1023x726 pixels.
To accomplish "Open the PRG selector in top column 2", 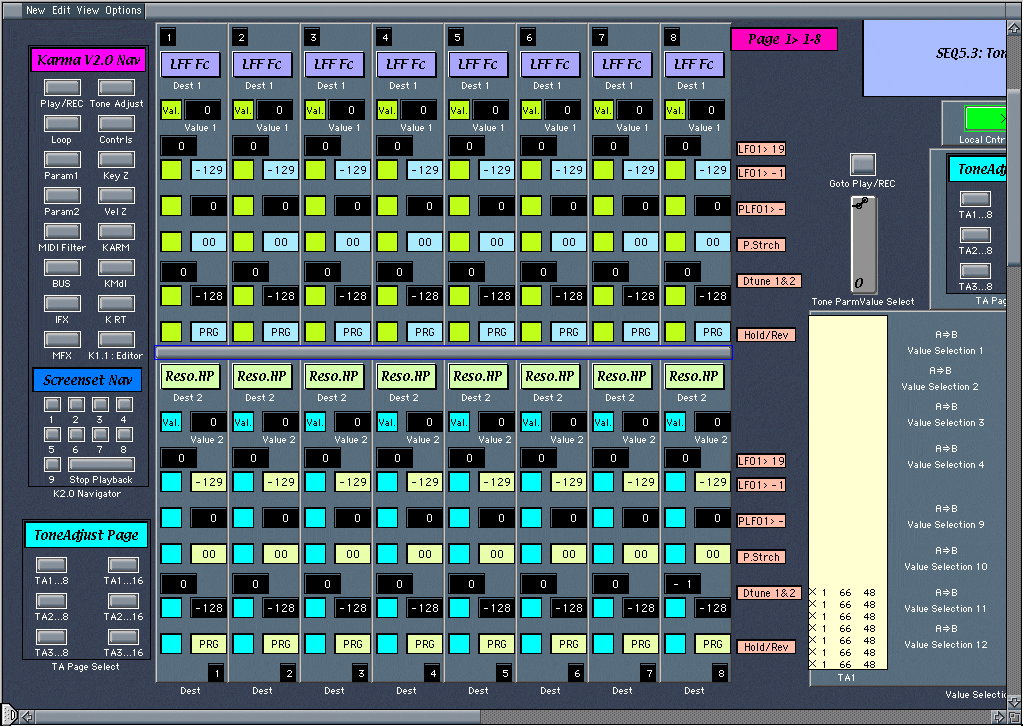I will pyautogui.click(x=281, y=332).
